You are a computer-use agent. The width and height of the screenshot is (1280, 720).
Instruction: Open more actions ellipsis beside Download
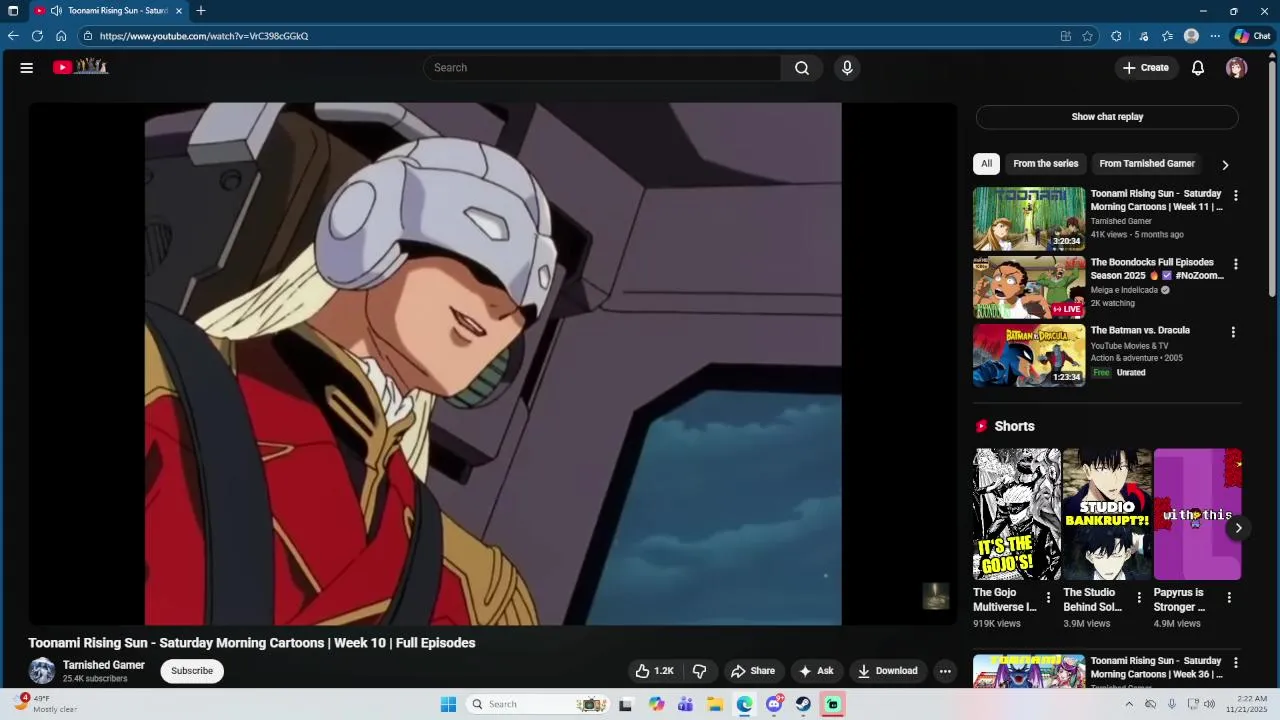click(x=945, y=671)
